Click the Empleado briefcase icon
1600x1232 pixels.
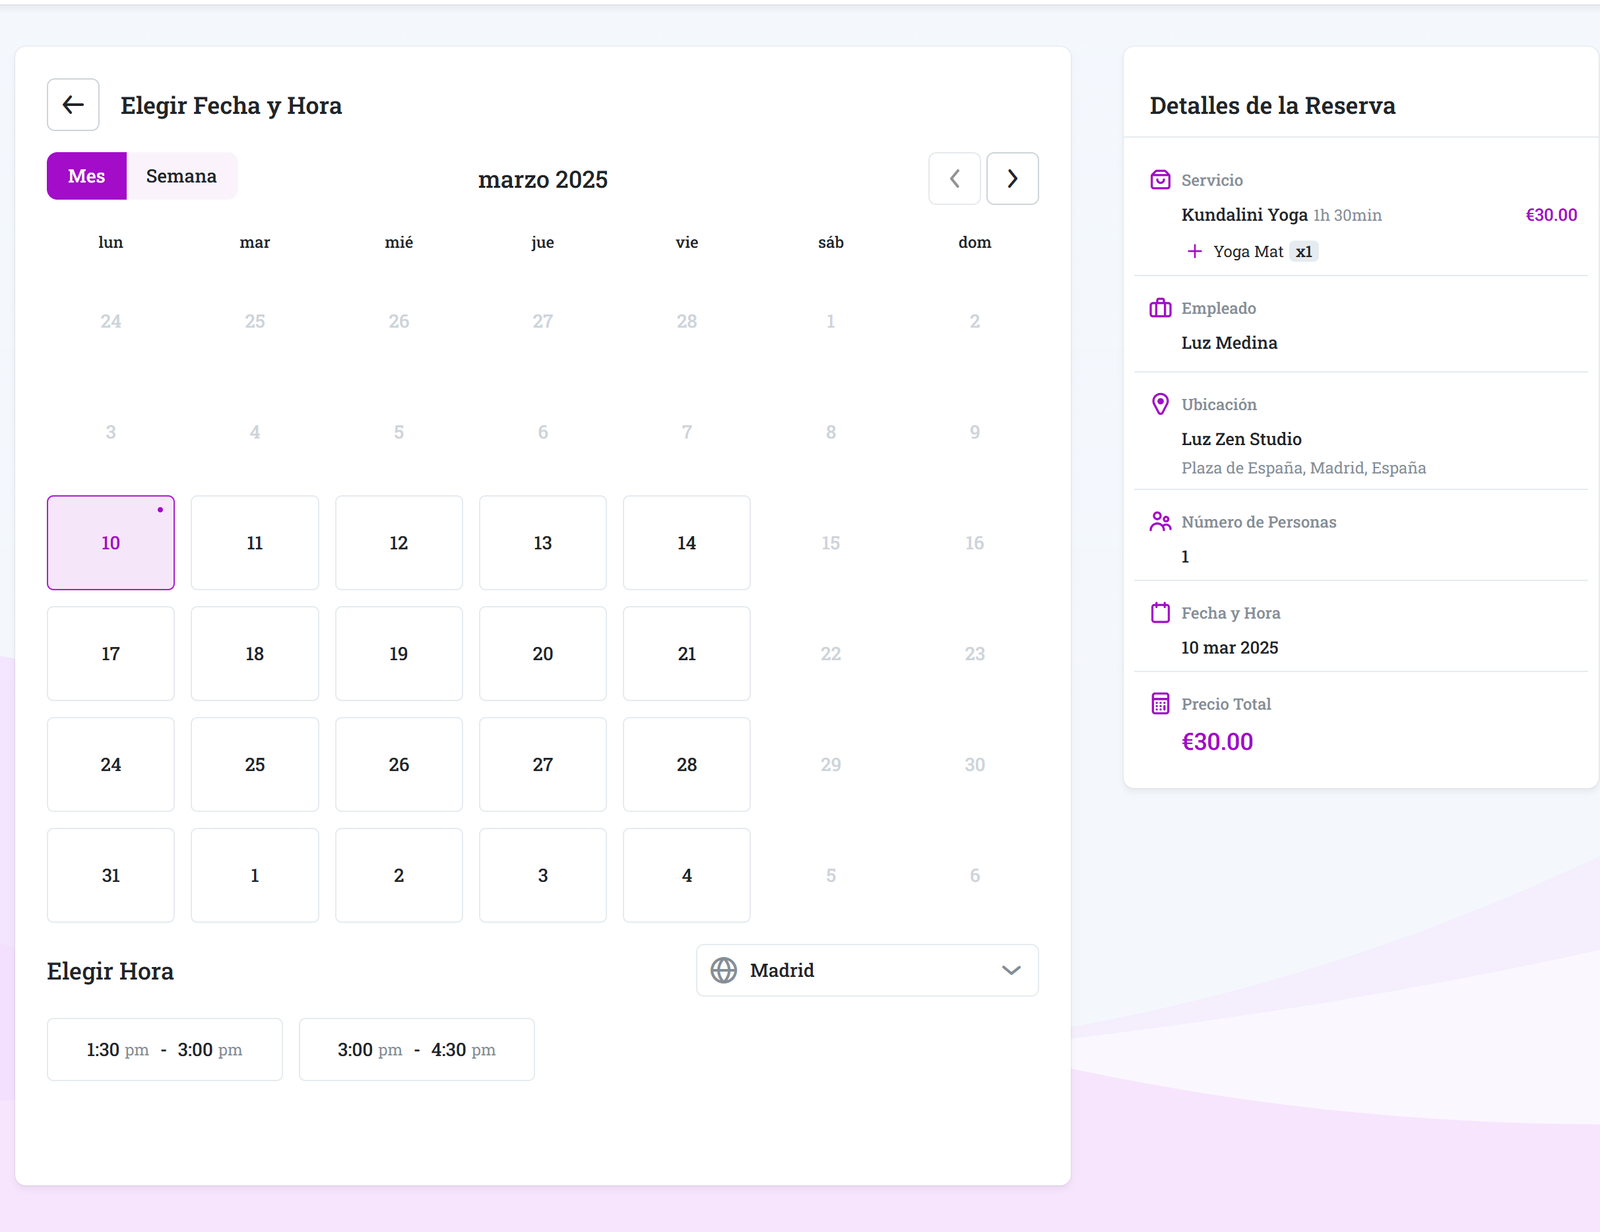[1160, 308]
